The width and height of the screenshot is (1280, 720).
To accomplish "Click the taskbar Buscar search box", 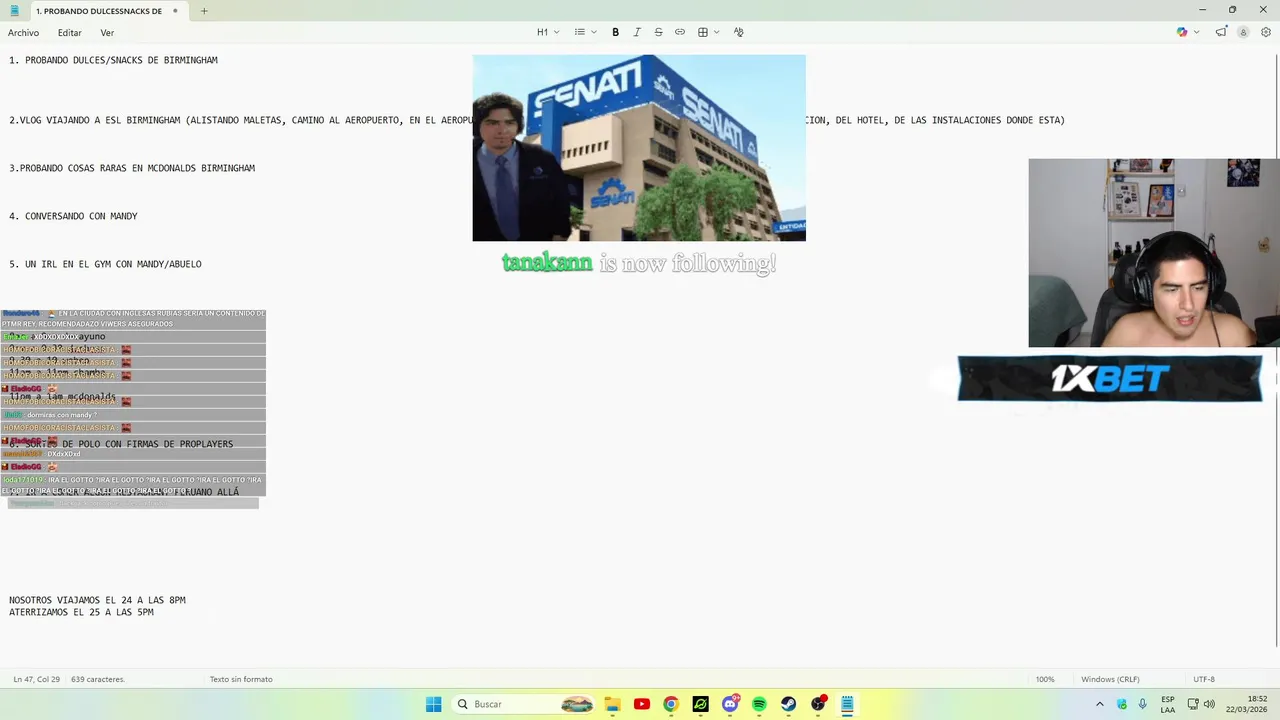I will [x=524, y=704].
